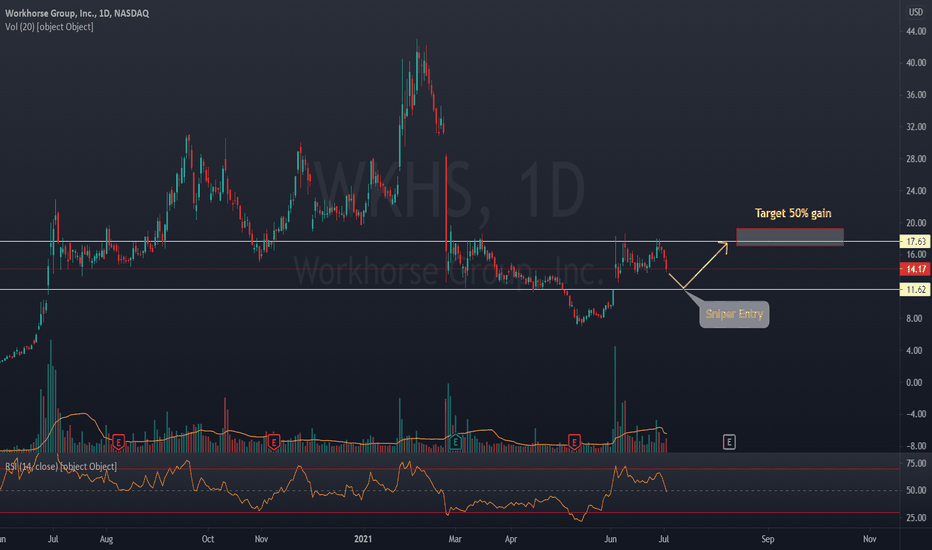932x550 pixels.
Task: Click the 44.00 price axis value
Action: point(916,31)
